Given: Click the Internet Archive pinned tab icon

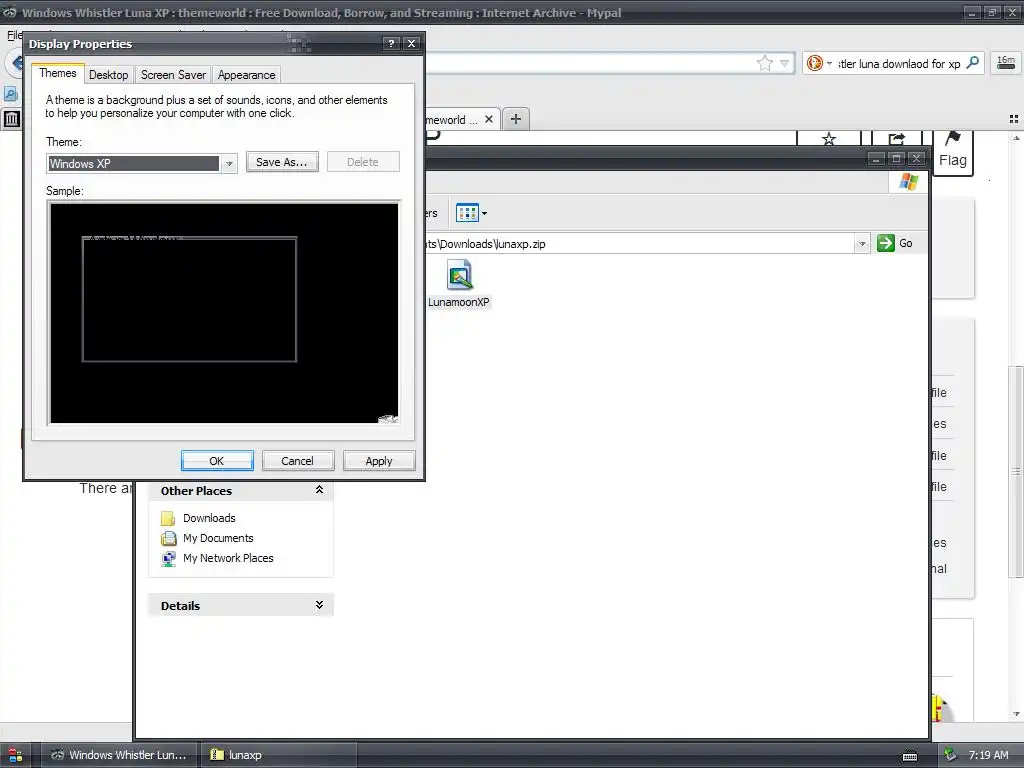Looking at the screenshot, I should pos(12,119).
